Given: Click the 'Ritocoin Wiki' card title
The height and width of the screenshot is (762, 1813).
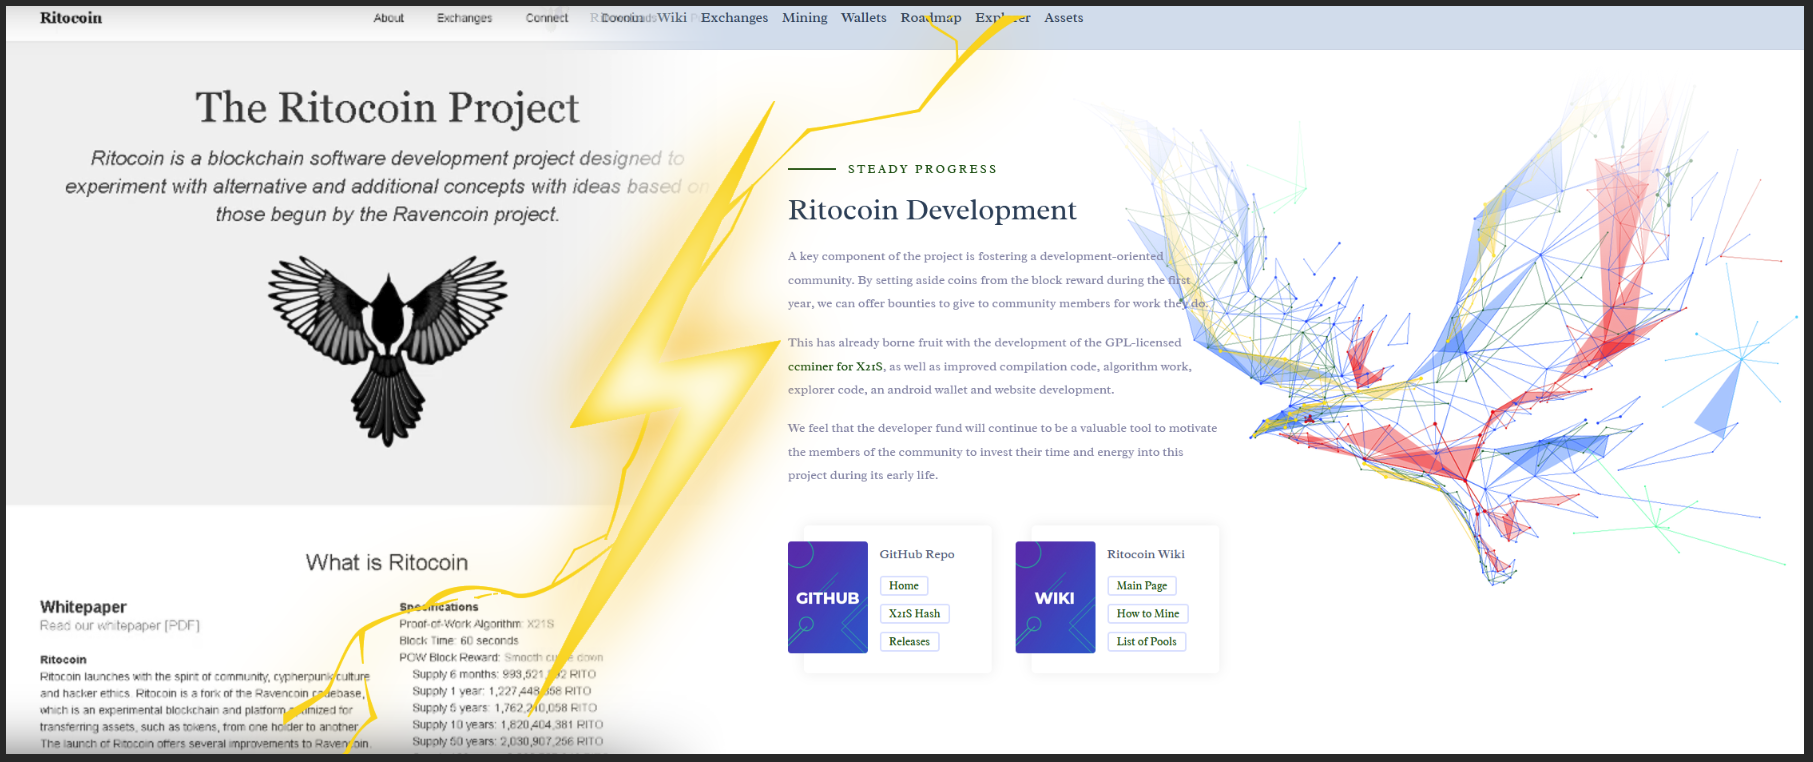Looking at the screenshot, I should click(x=1146, y=554).
